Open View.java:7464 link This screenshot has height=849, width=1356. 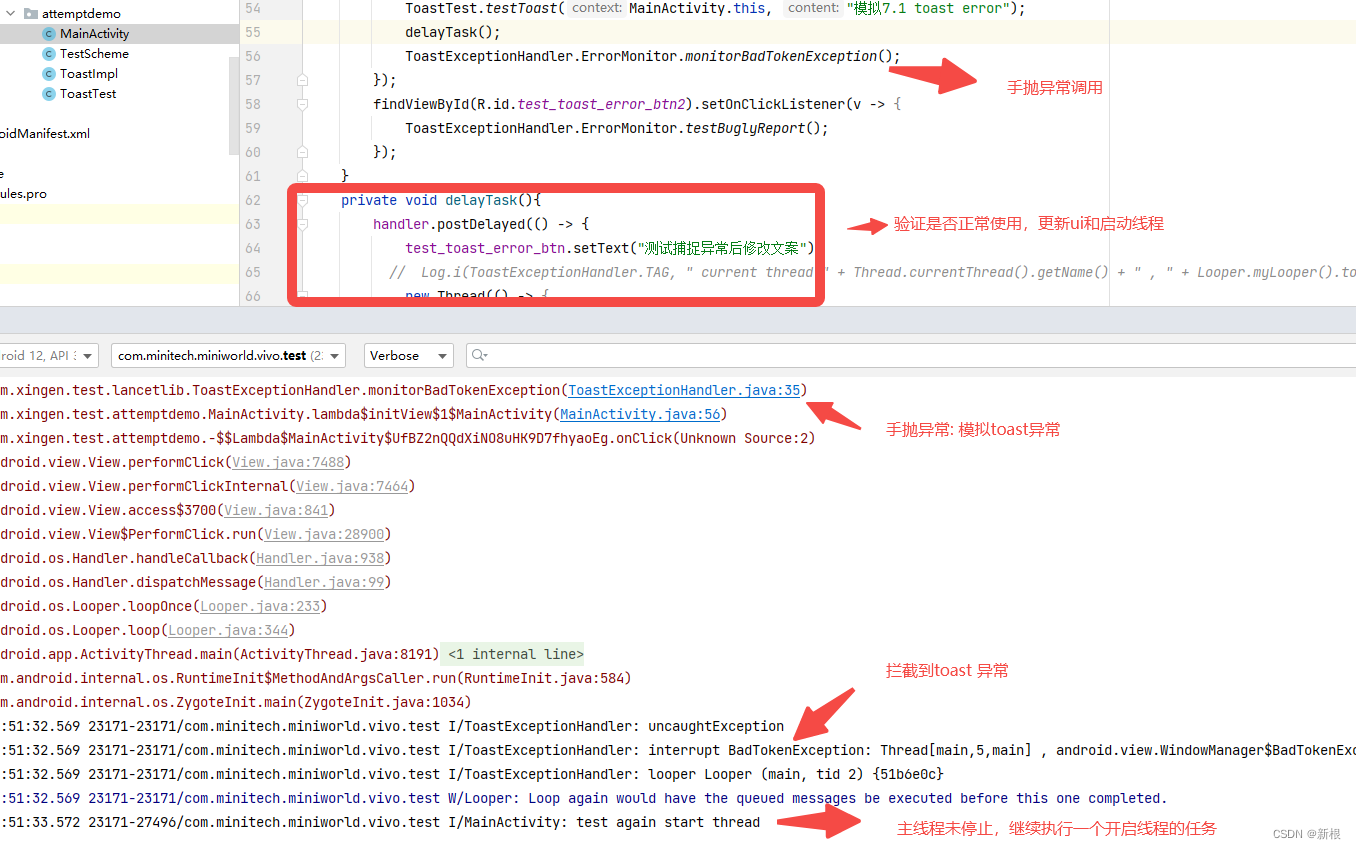point(352,486)
